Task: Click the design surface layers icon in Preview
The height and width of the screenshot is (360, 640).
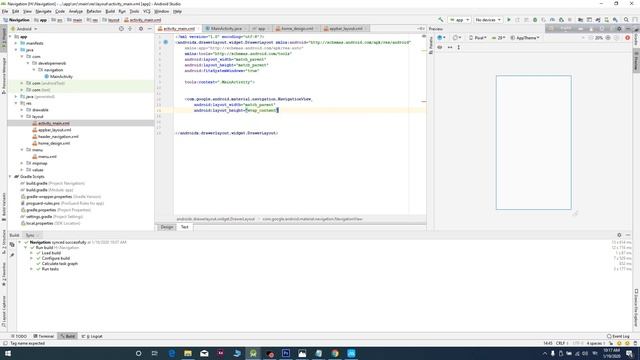Action: pyautogui.click(x=441, y=38)
